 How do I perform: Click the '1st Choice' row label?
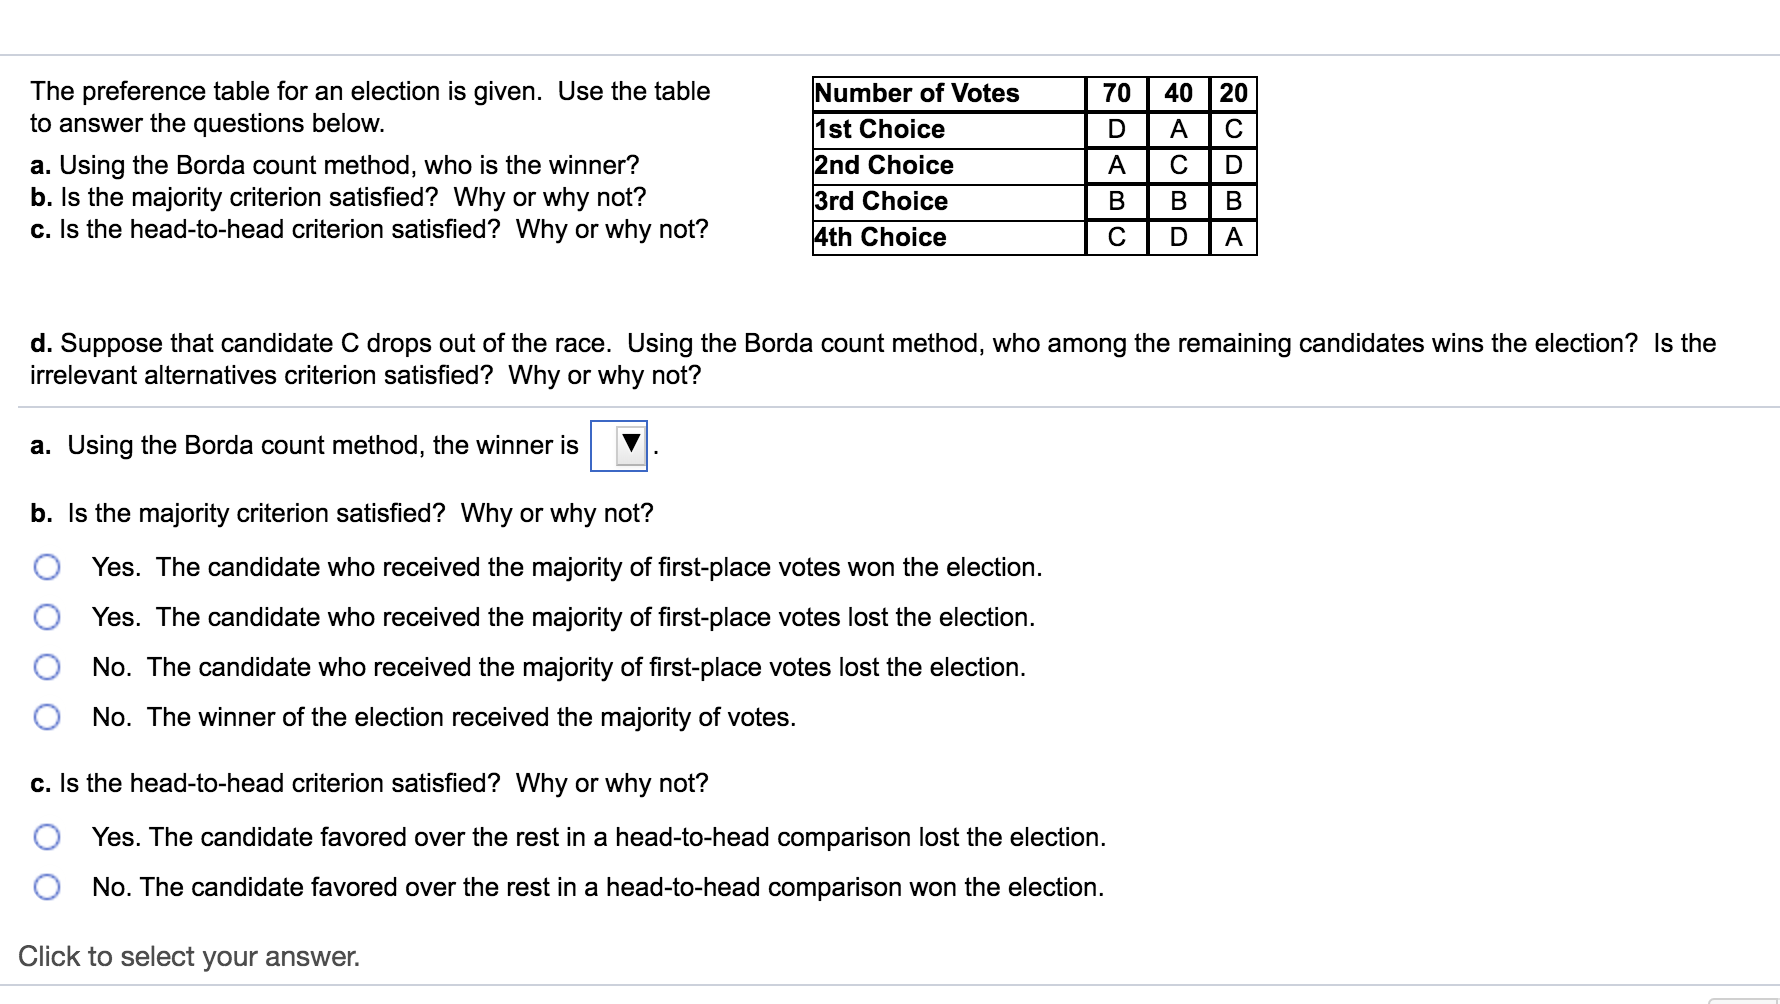coord(879,129)
